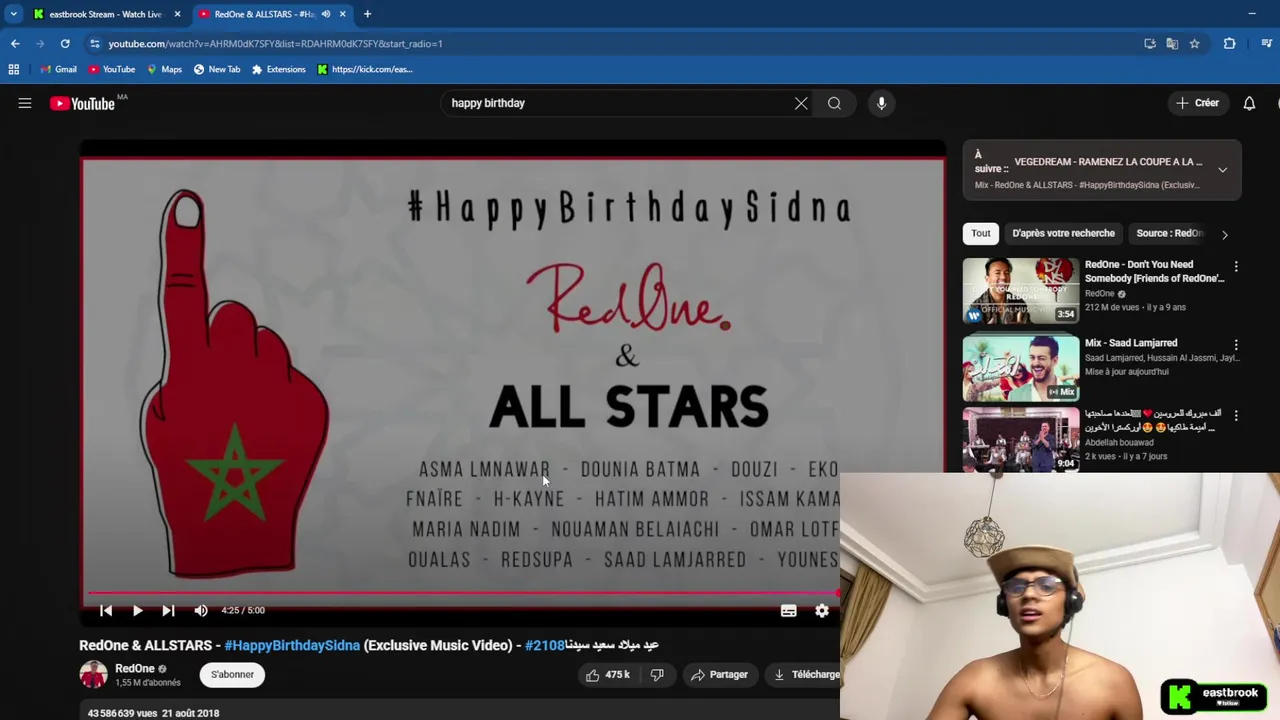1280x720 pixels.
Task: Clear the search box with the X icon
Action: tap(801, 103)
